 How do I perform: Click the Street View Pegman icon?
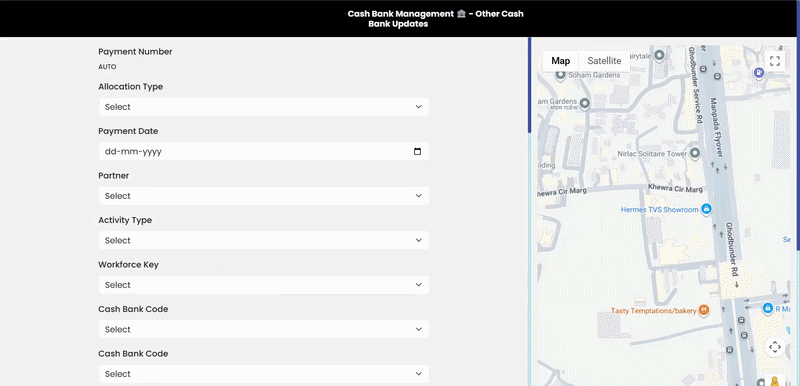click(x=774, y=381)
